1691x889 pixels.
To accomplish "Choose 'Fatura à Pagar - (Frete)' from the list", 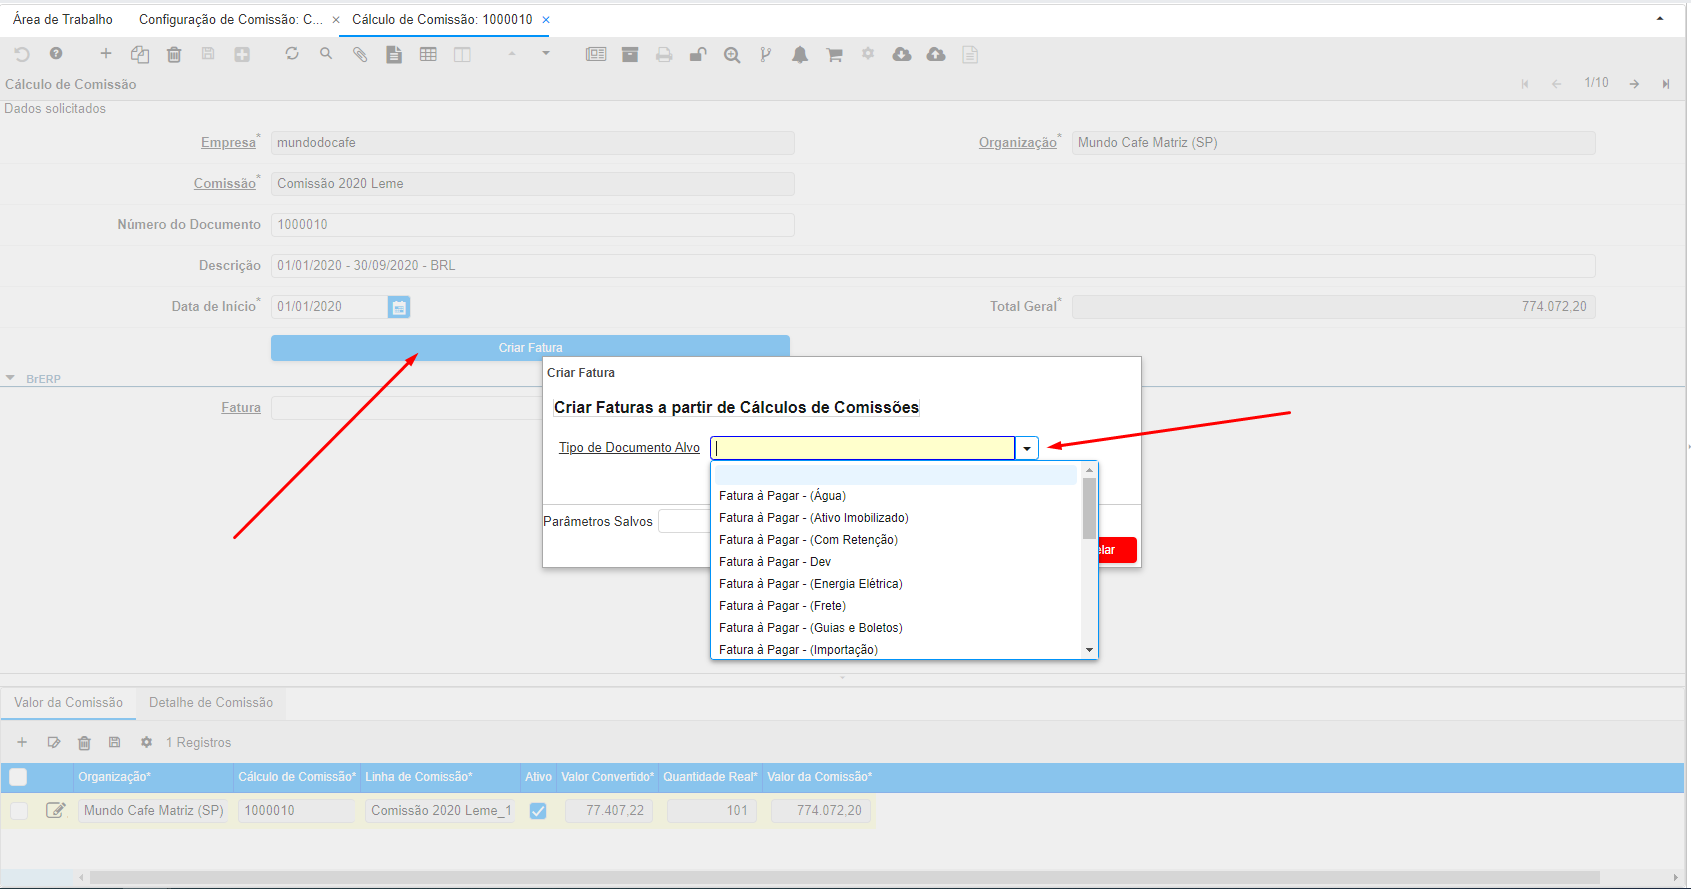I will coord(782,606).
